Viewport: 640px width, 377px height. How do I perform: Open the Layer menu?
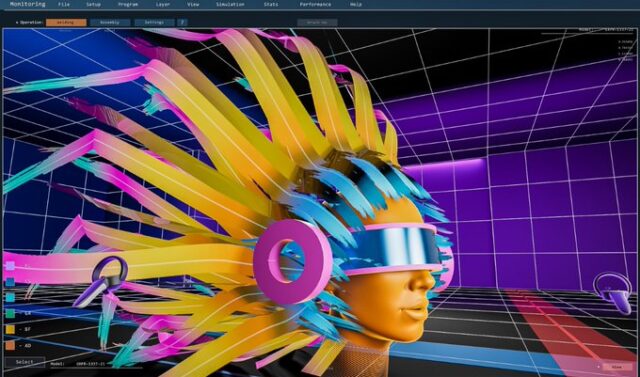(162, 4)
